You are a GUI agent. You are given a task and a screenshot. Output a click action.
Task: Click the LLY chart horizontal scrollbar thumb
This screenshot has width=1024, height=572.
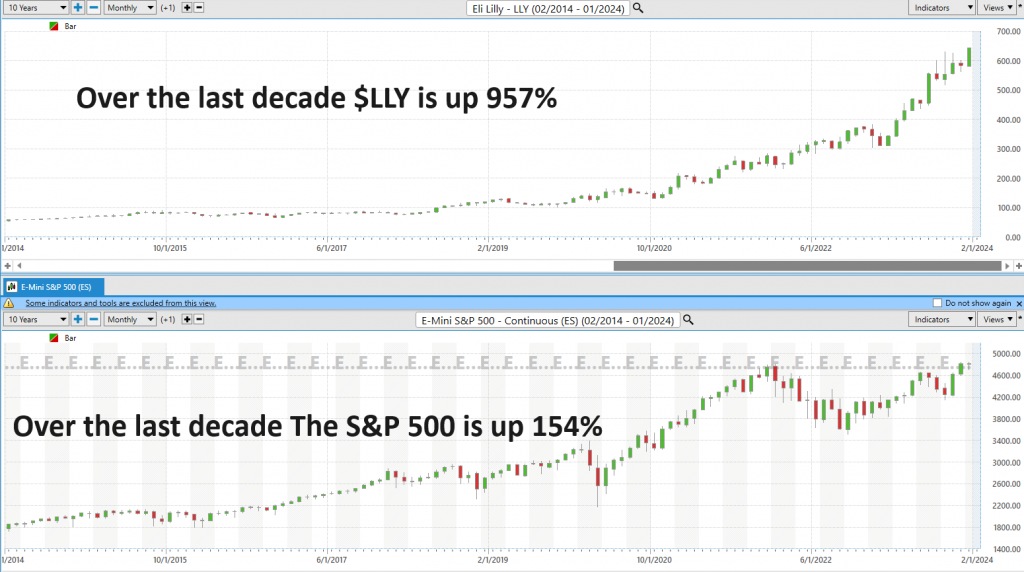(807, 266)
